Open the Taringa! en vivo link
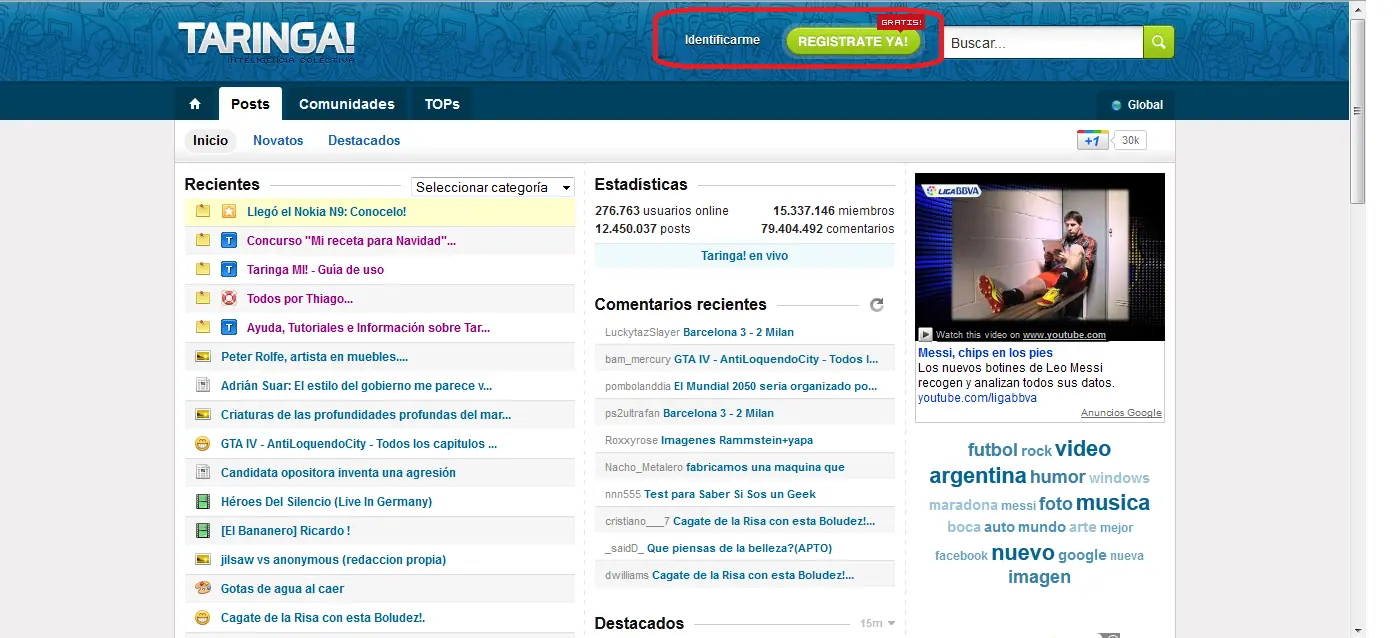 pyautogui.click(x=744, y=256)
